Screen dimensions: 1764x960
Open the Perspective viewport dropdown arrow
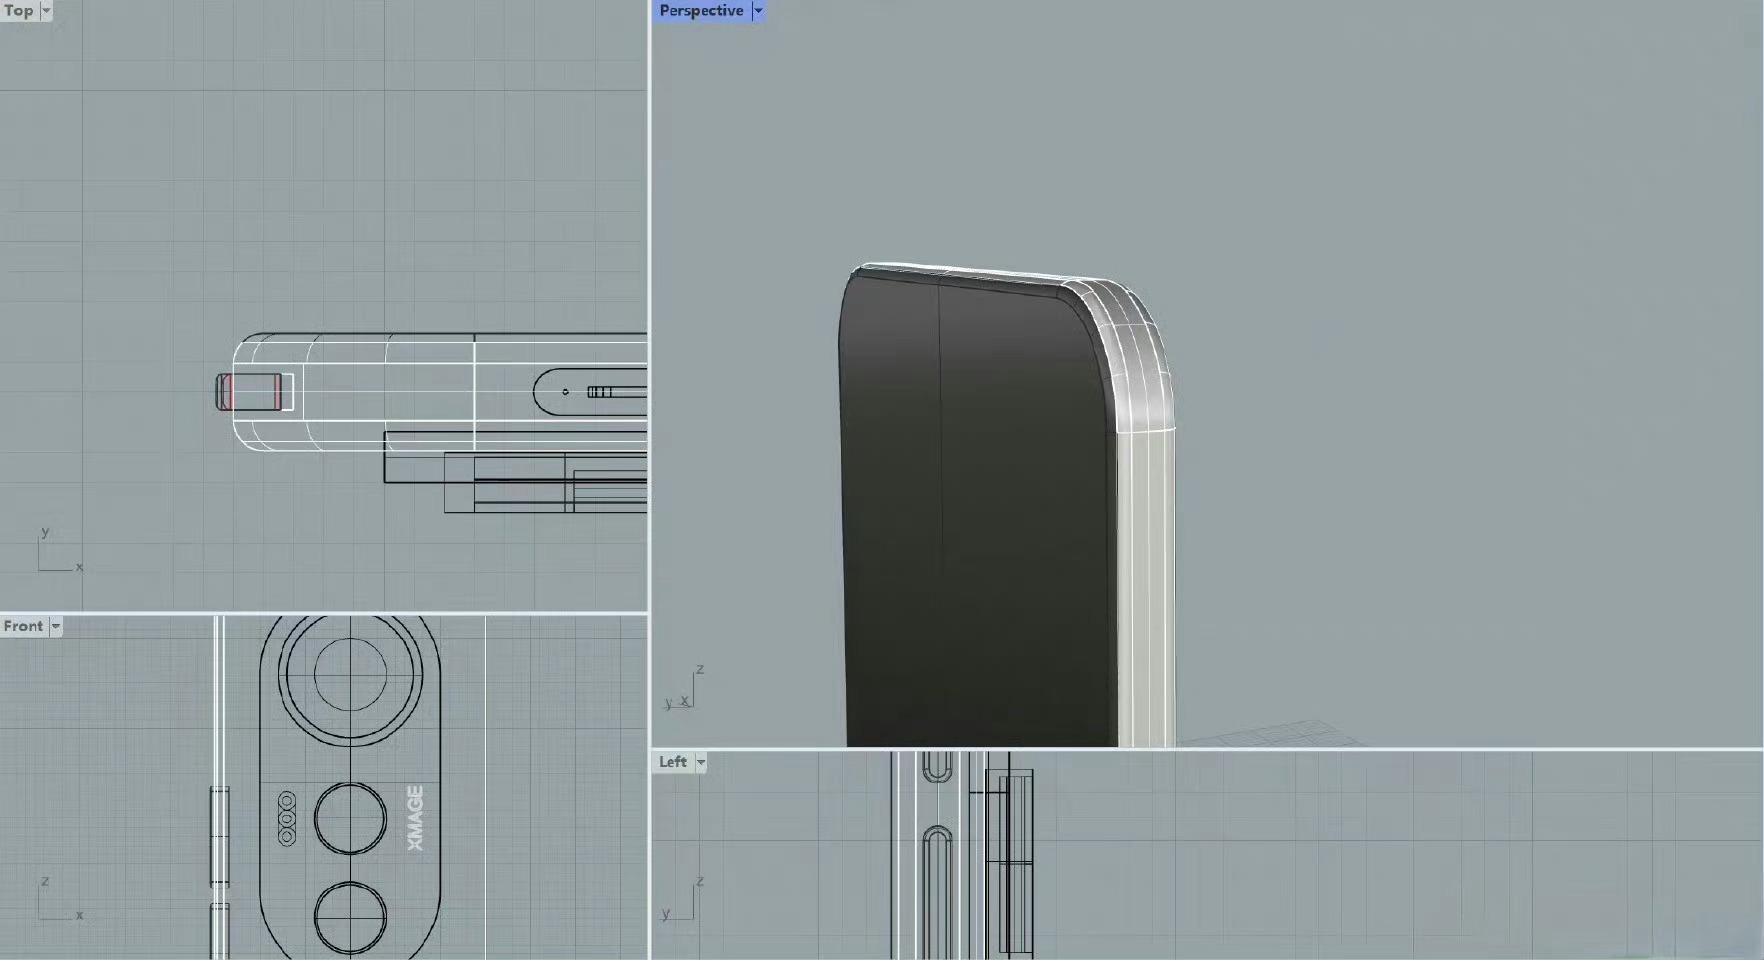pos(758,11)
